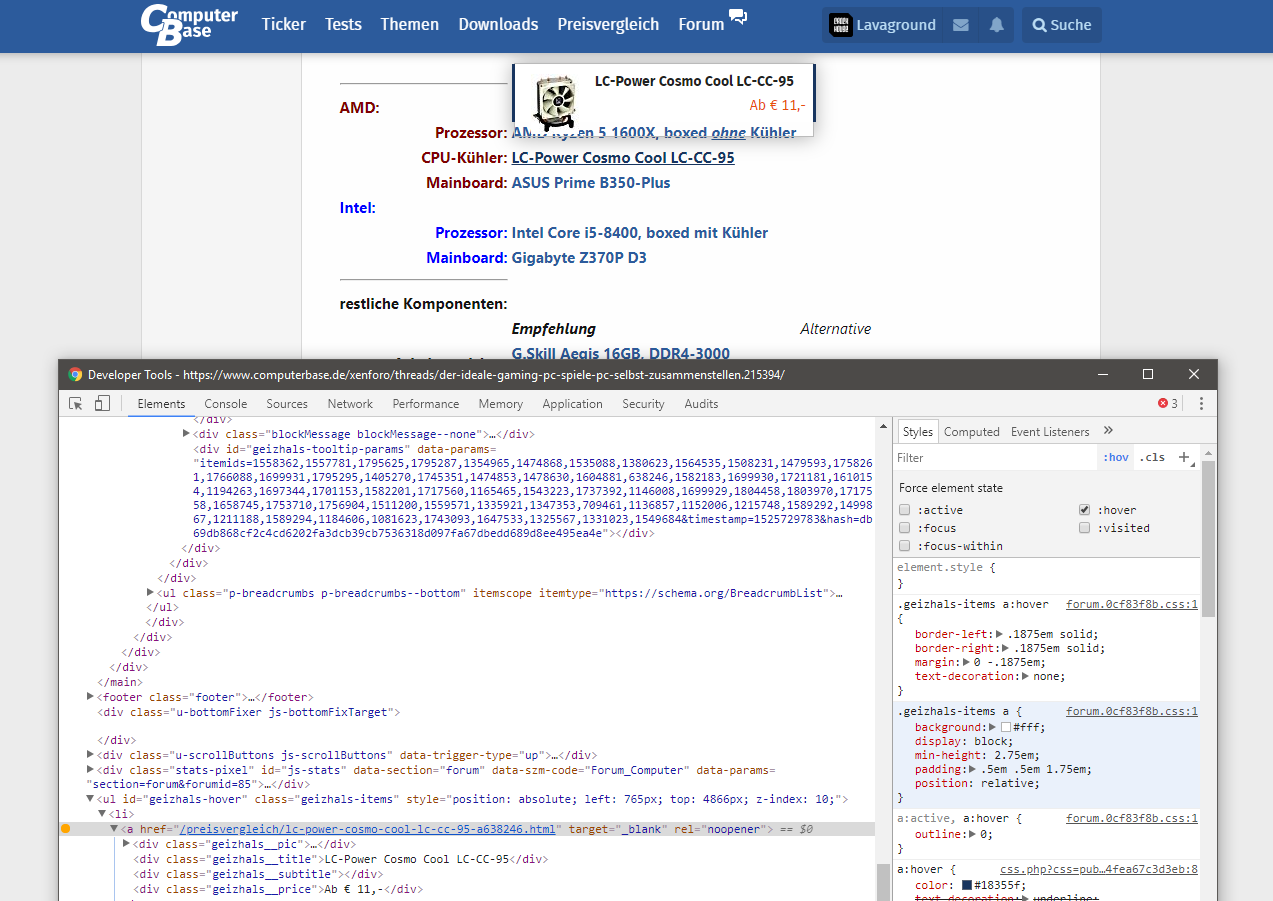Expand the stats-pixel div node
Viewport: 1273px width, 901px height.
pos(91,771)
